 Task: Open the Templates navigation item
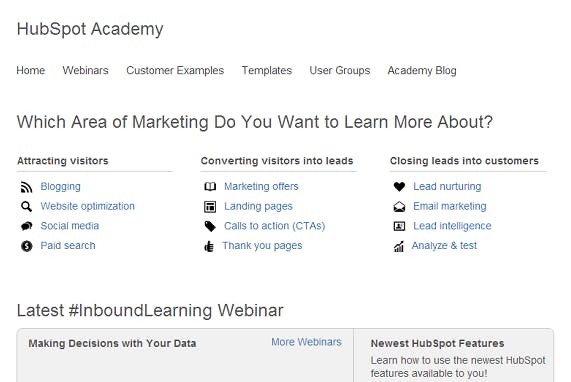click(267, 70)
